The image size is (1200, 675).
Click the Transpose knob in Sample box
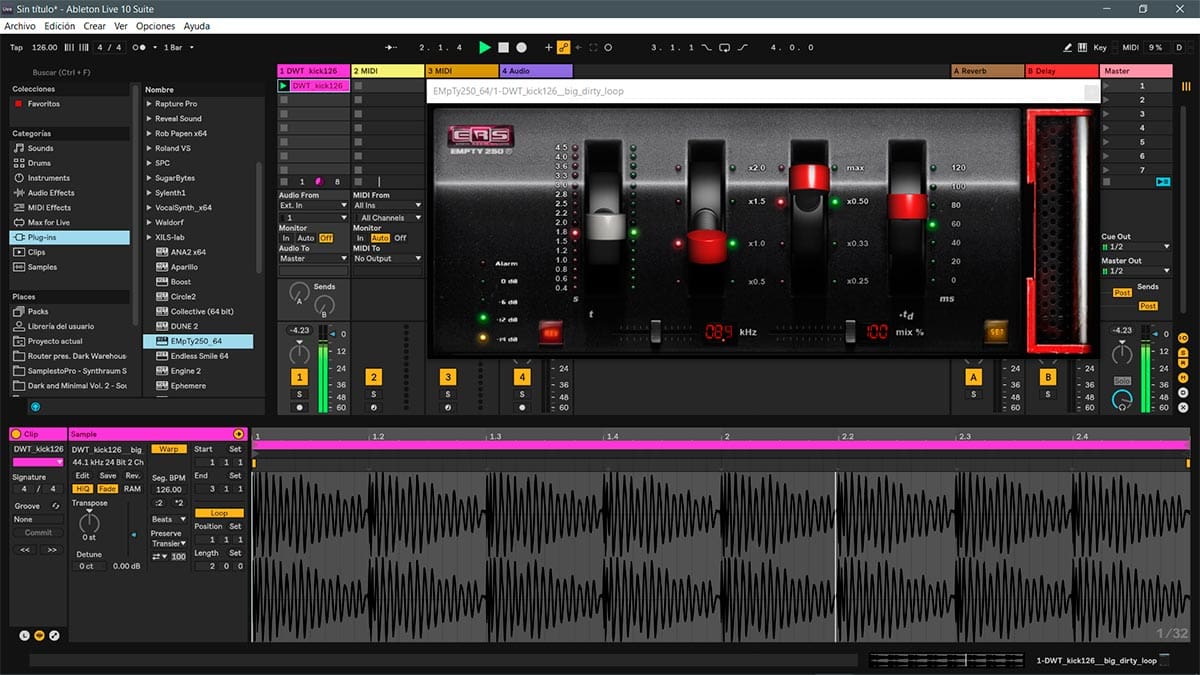point(90,522)
